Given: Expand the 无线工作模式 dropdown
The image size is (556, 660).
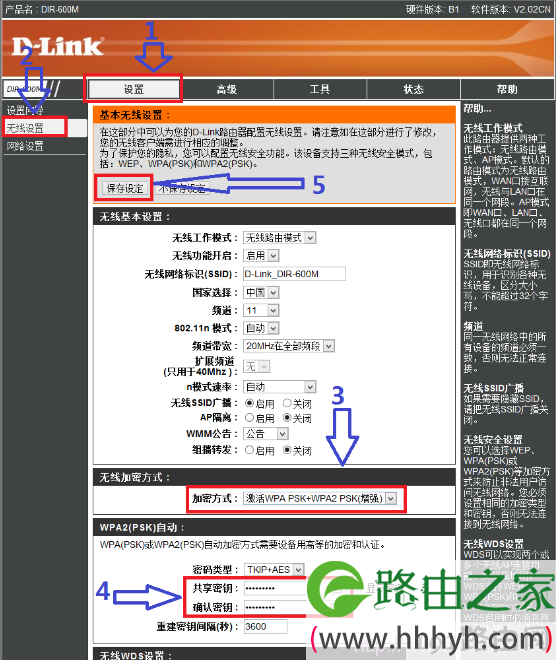Looking at the screenshot, I should 279,238.
